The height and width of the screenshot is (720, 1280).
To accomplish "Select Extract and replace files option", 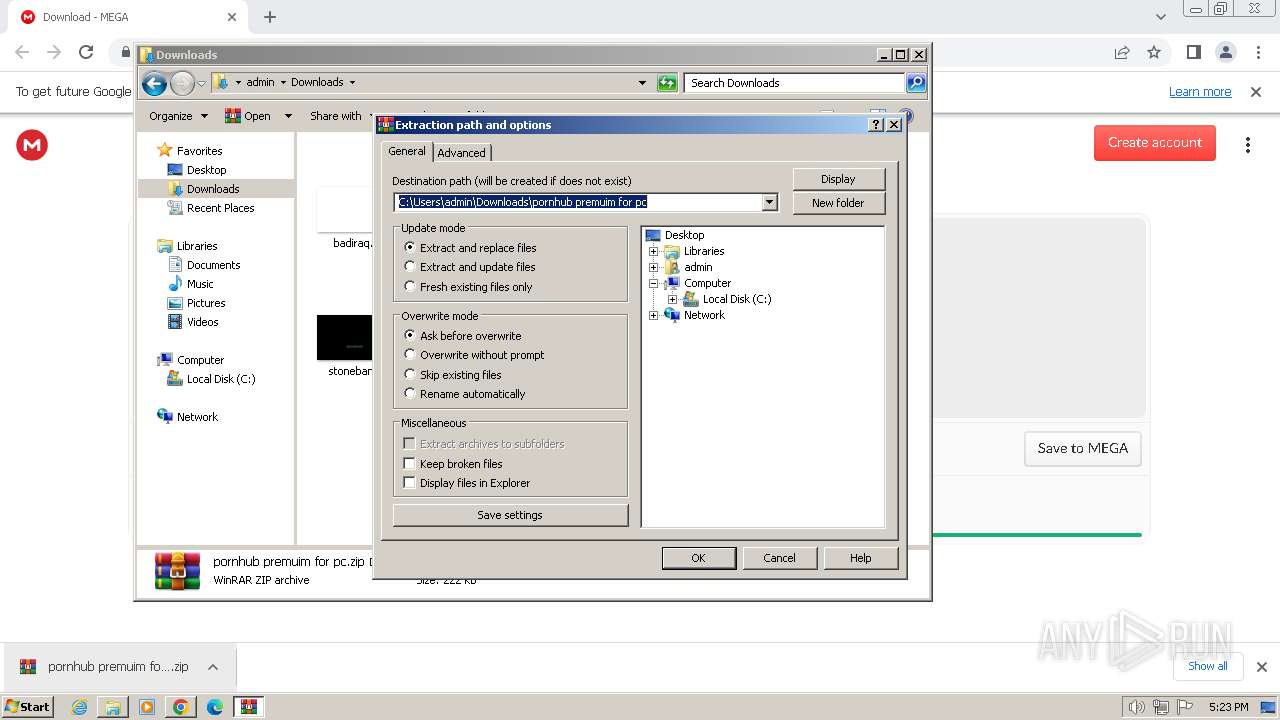I will 470,247.
